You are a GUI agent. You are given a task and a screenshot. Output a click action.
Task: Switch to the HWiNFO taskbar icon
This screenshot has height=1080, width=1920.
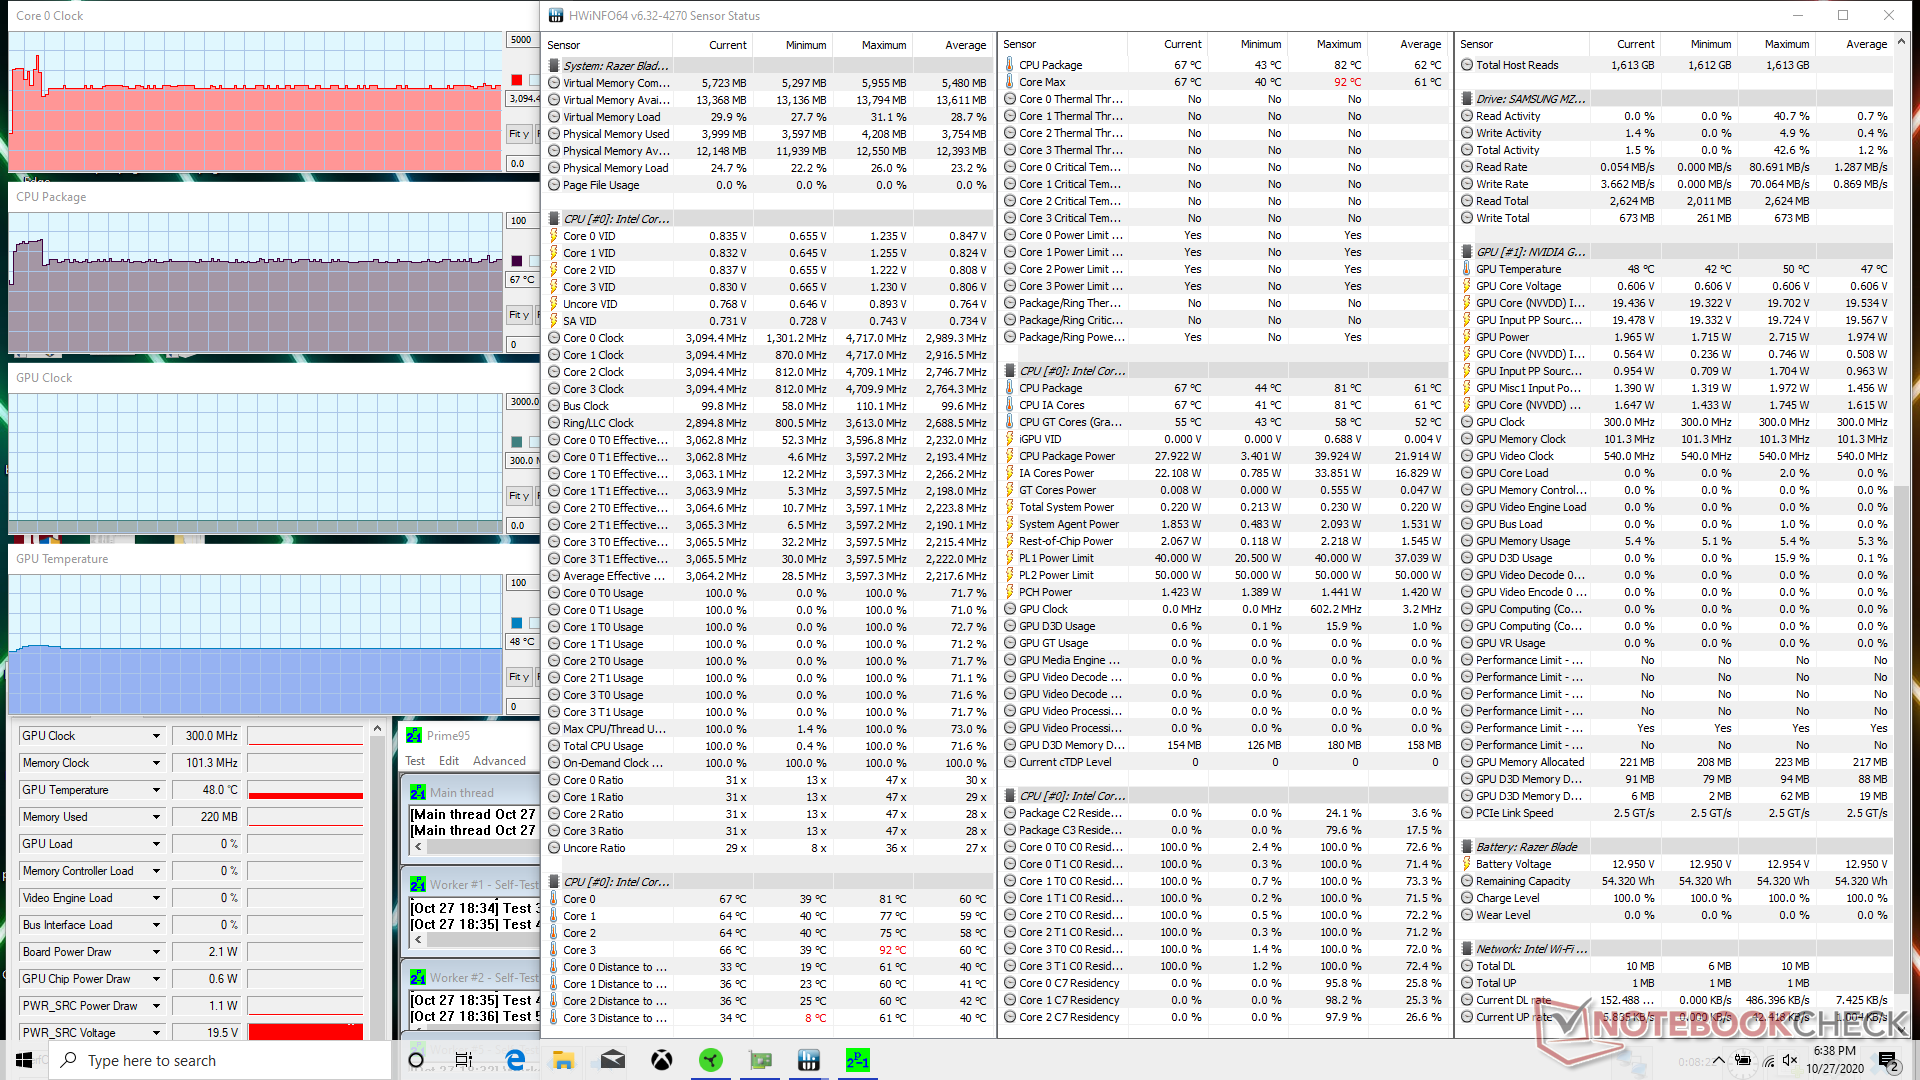[809, 1060]
